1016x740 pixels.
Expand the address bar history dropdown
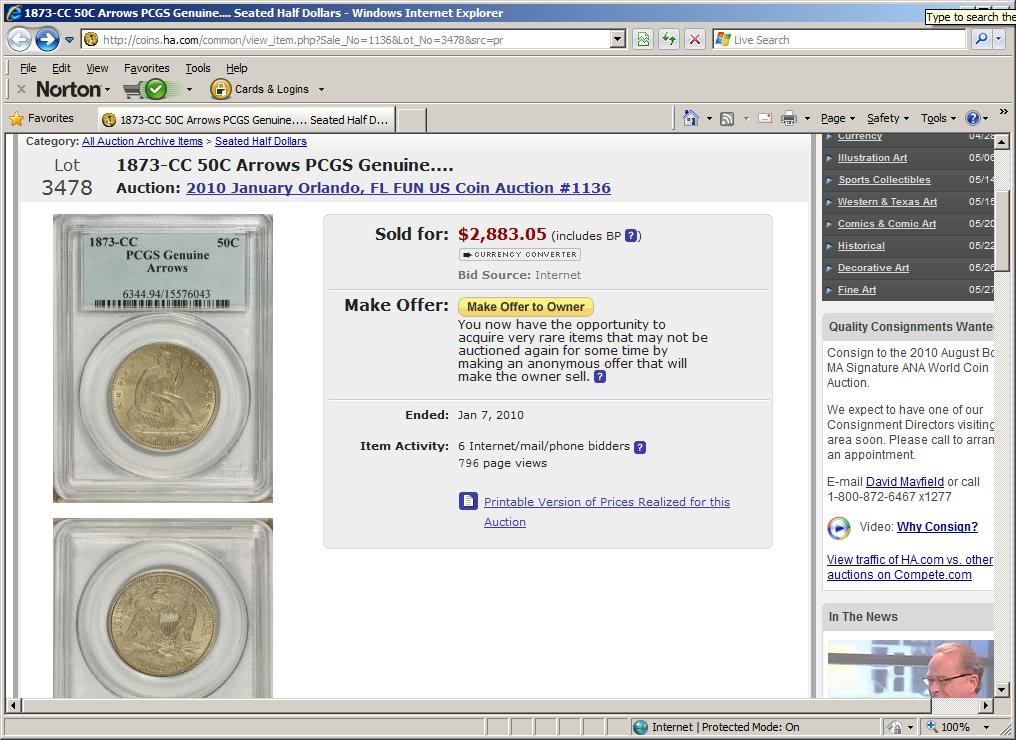[618, 40]
